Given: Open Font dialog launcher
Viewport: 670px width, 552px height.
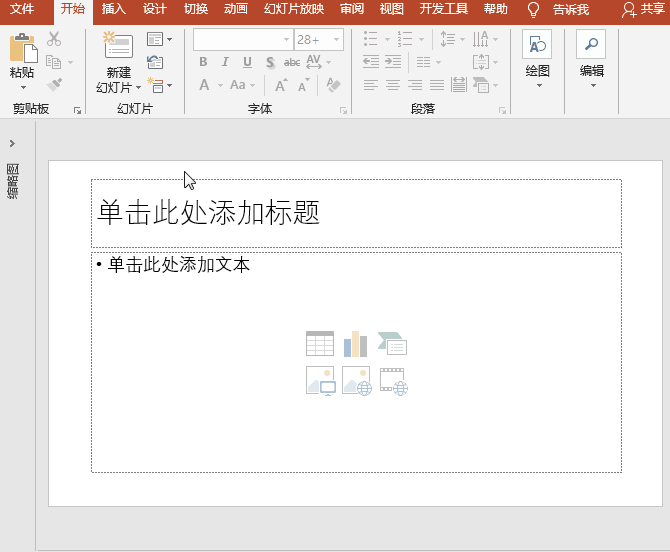Looking at the screenshot, I should pos(344,111).
